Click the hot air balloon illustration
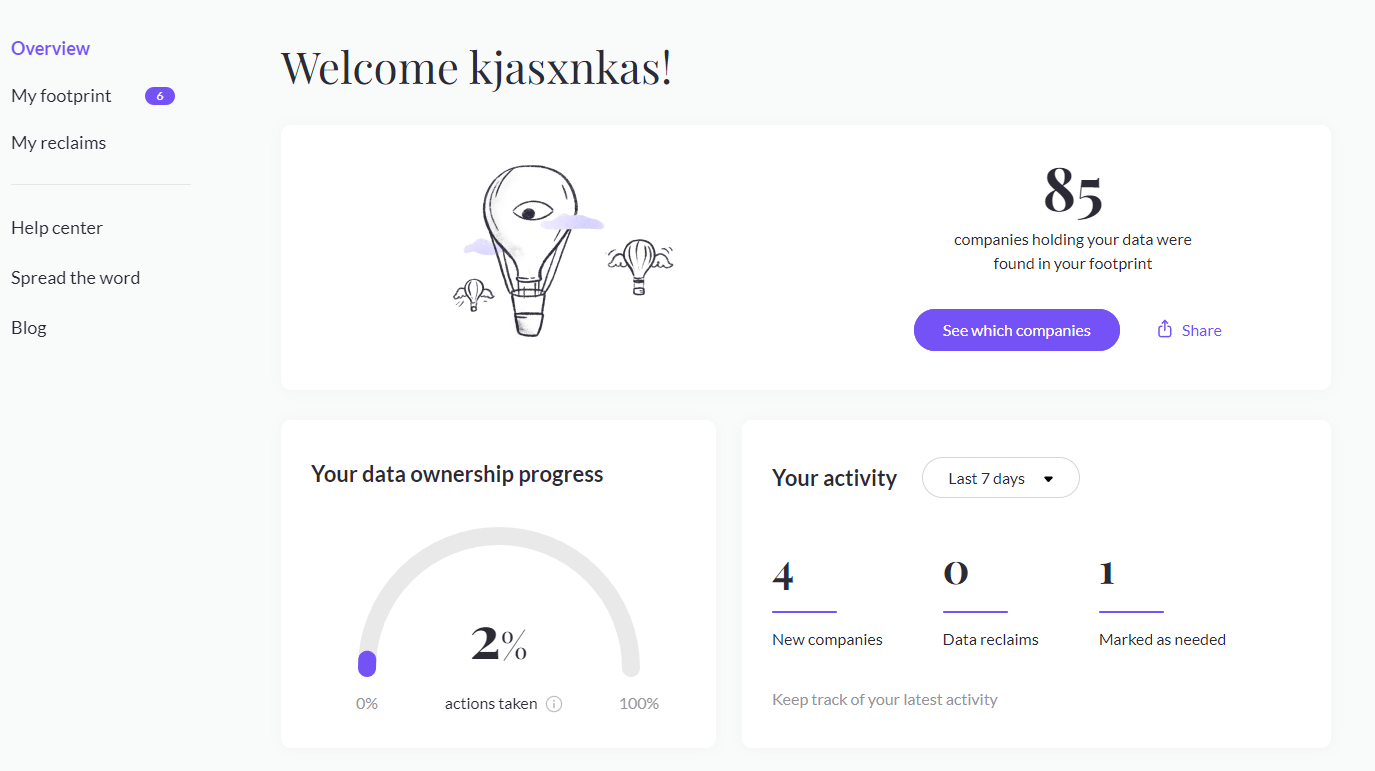The image size is (1375, 771). (x=530, y=250)
